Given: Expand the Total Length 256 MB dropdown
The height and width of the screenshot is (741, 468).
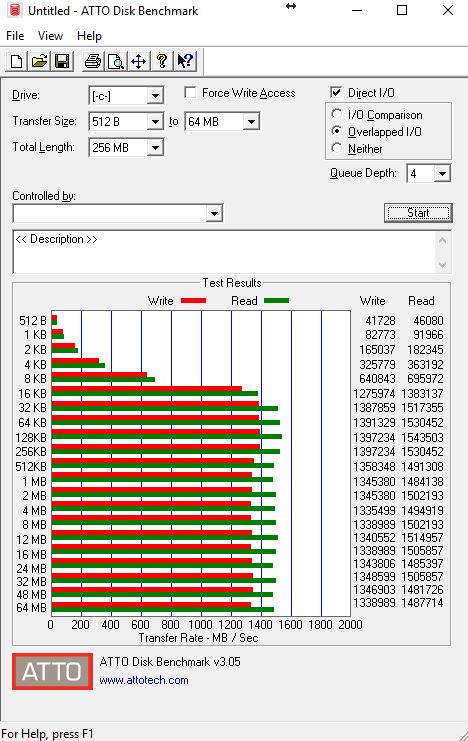Looking at the screenshot, I should tap(155, 148).
